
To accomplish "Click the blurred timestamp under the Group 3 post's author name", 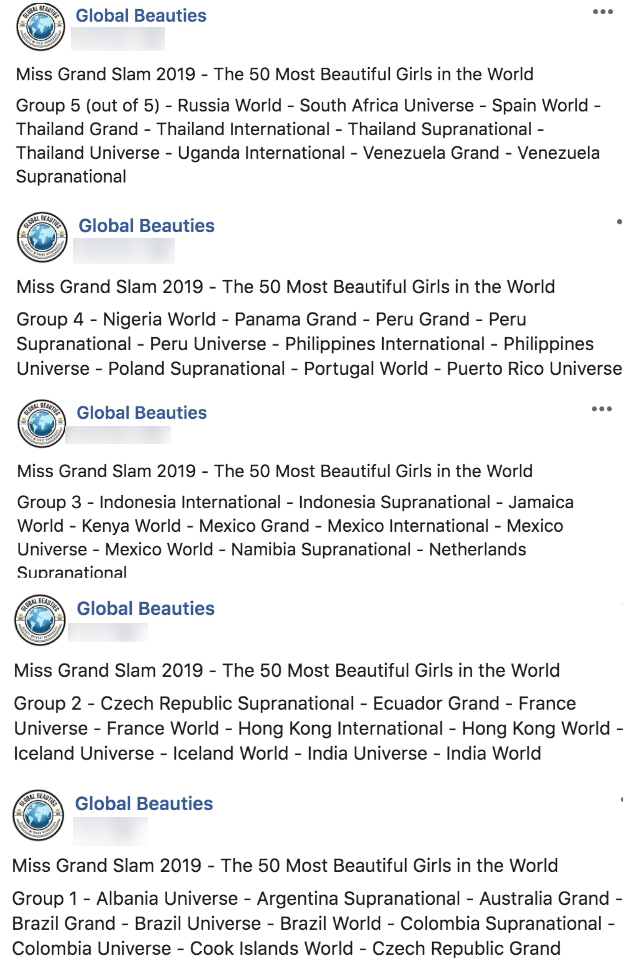I will 118,434.
